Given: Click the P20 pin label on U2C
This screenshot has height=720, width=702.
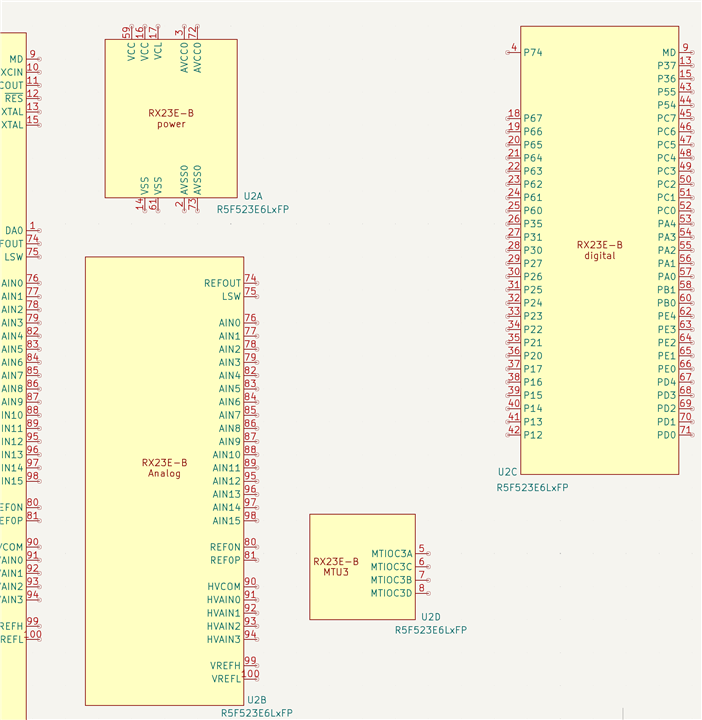Looking at the screenshot, I should 533,356.
